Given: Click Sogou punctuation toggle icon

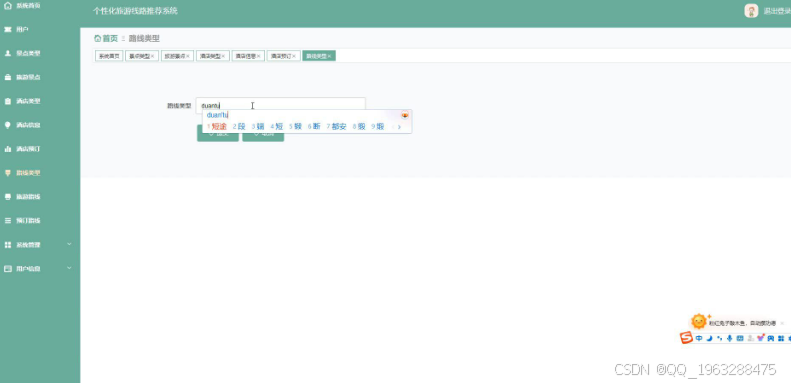Looking at the screenshot, I should pos(719,338).
